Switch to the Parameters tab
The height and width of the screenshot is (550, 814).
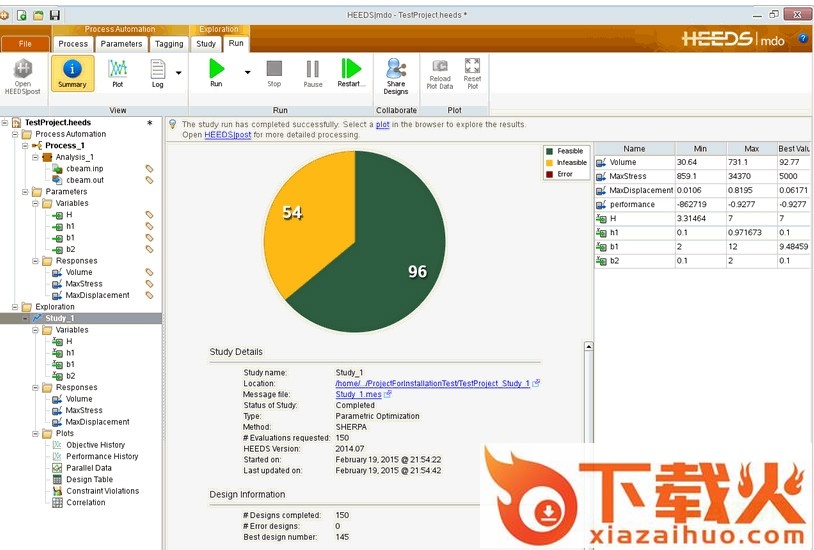coord(121,44)
